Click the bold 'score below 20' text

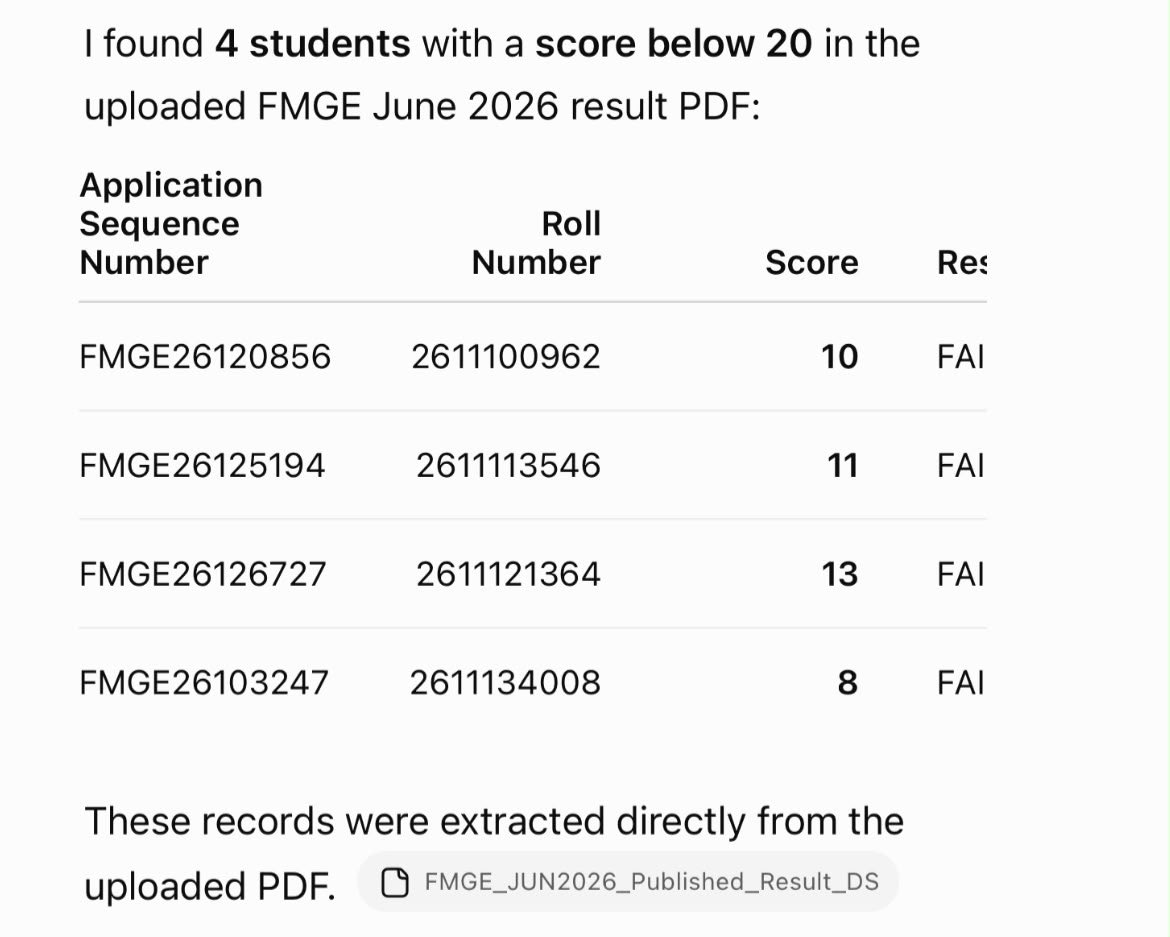click(674, 43)
